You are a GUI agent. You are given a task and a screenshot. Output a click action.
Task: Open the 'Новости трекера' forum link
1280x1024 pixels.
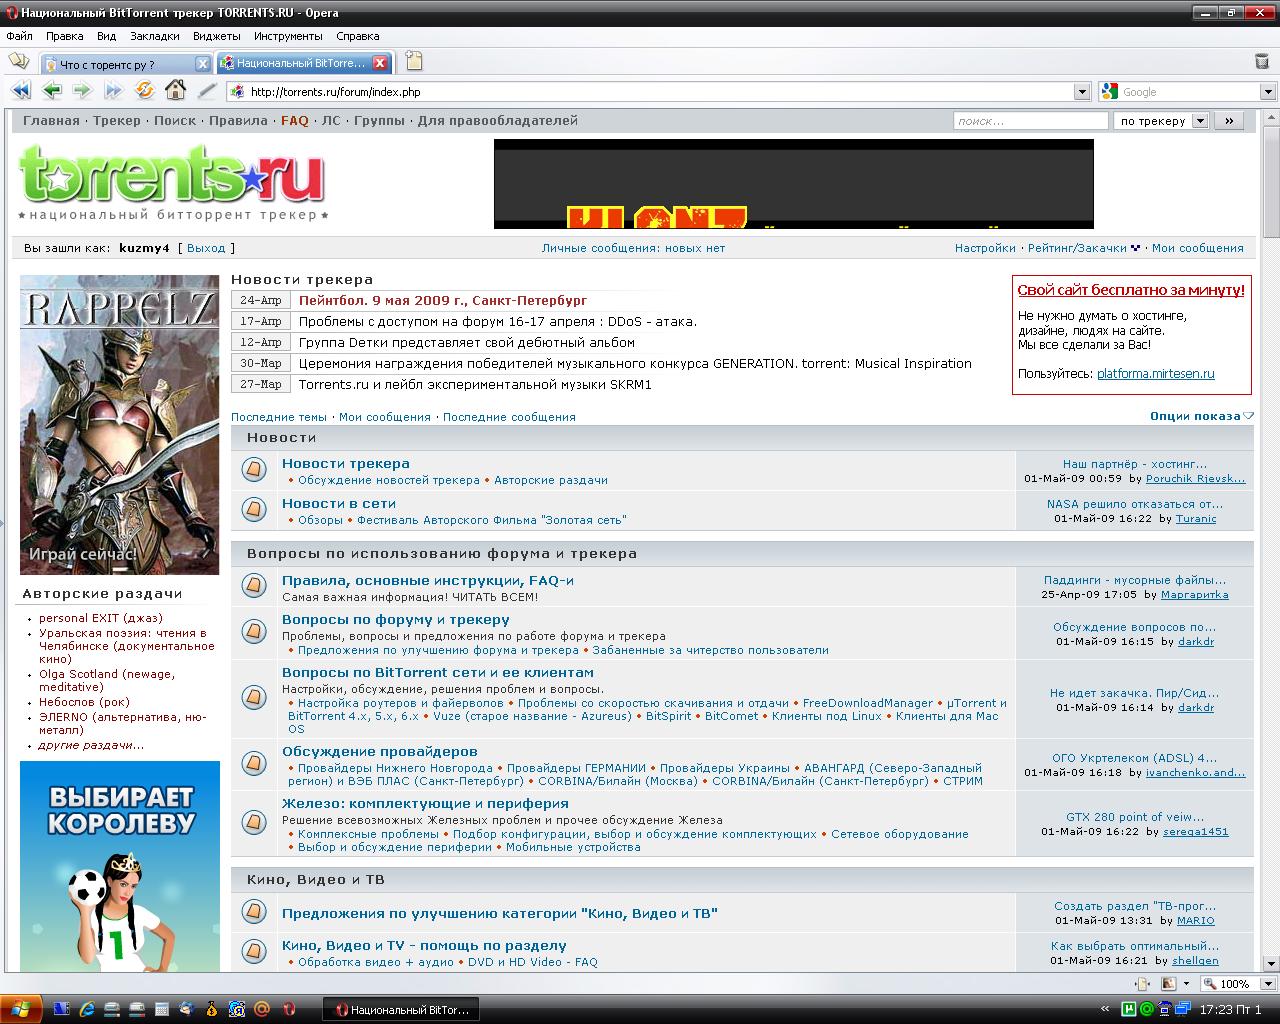345,463
